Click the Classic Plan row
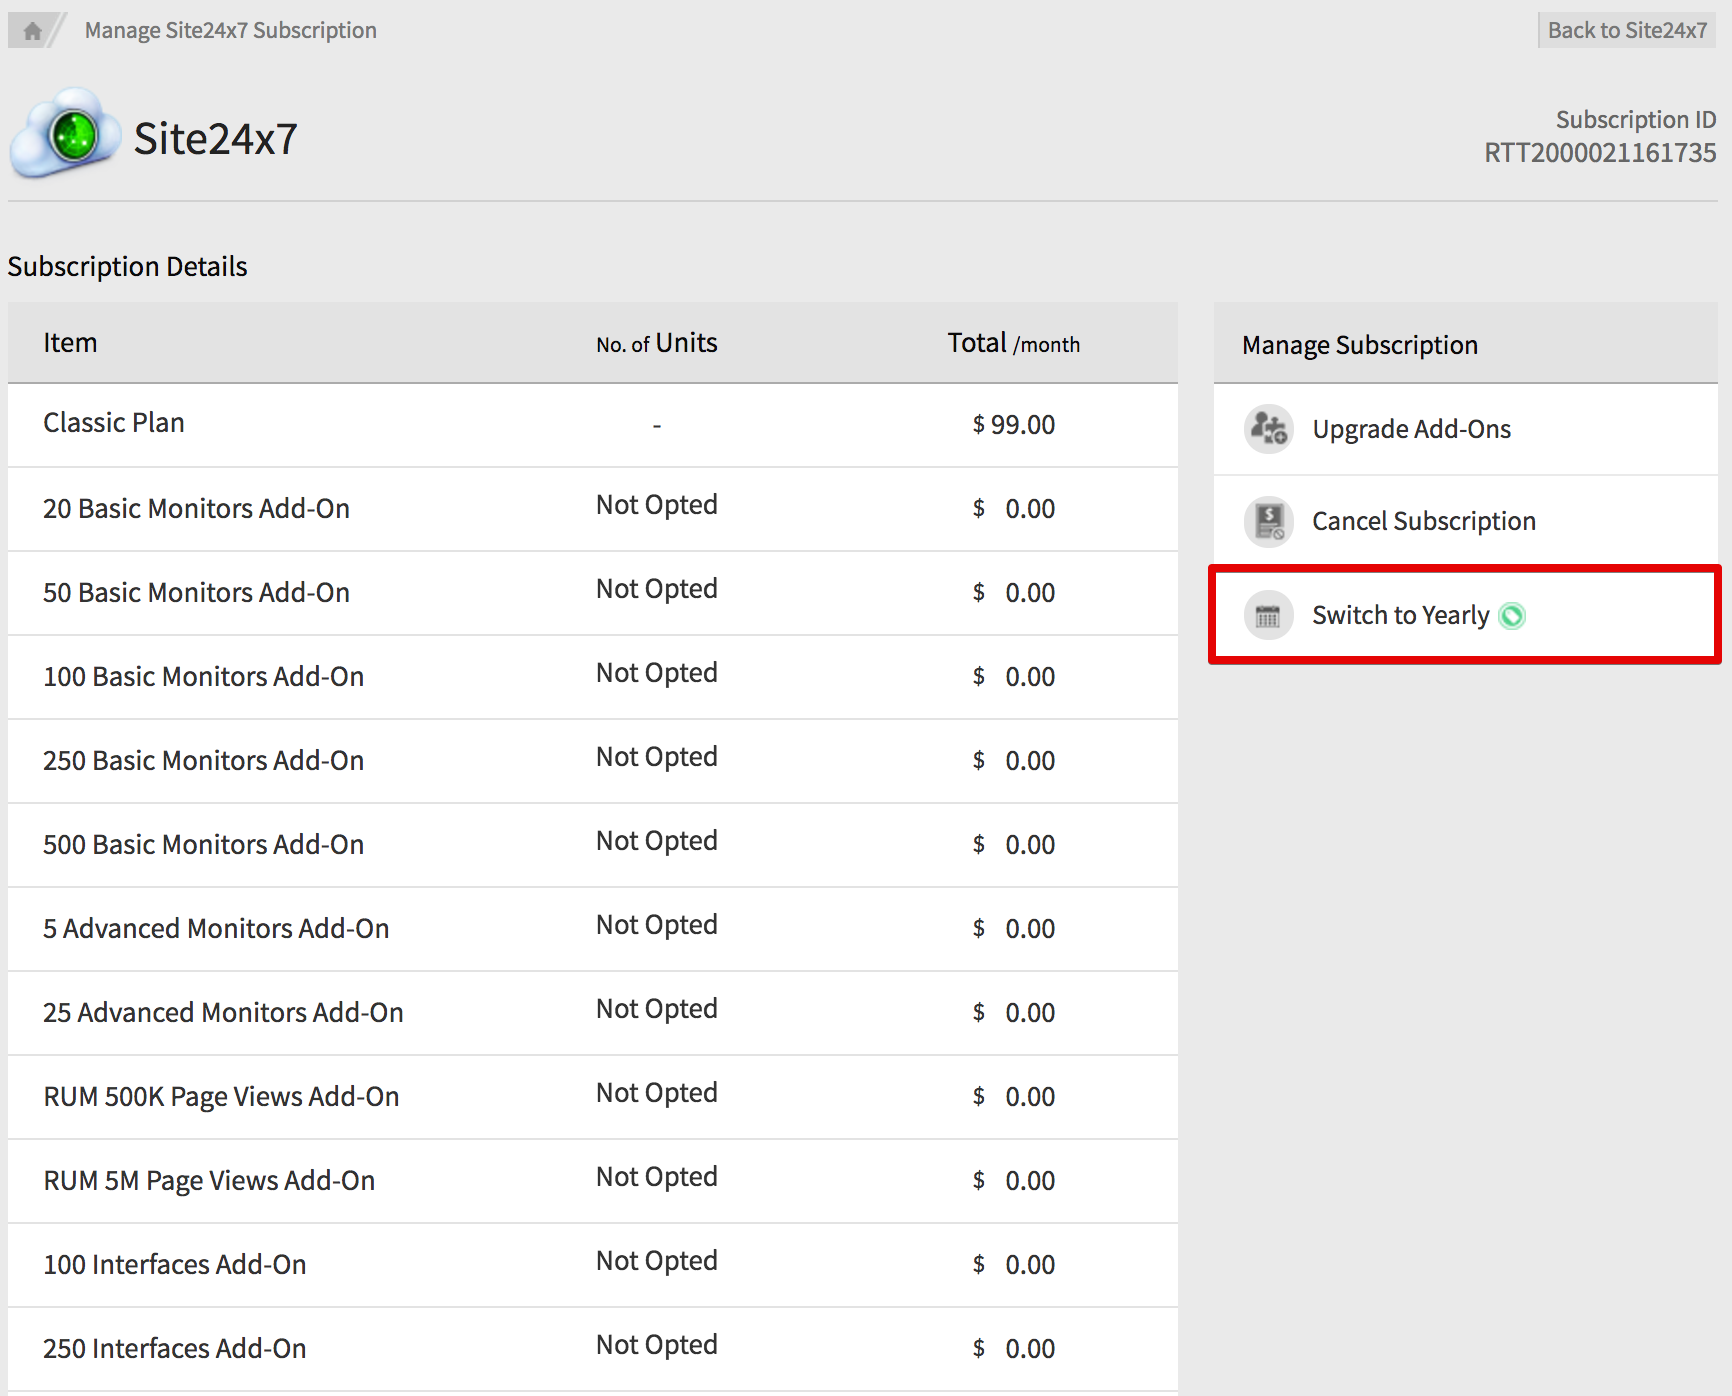 click(114, 423)
